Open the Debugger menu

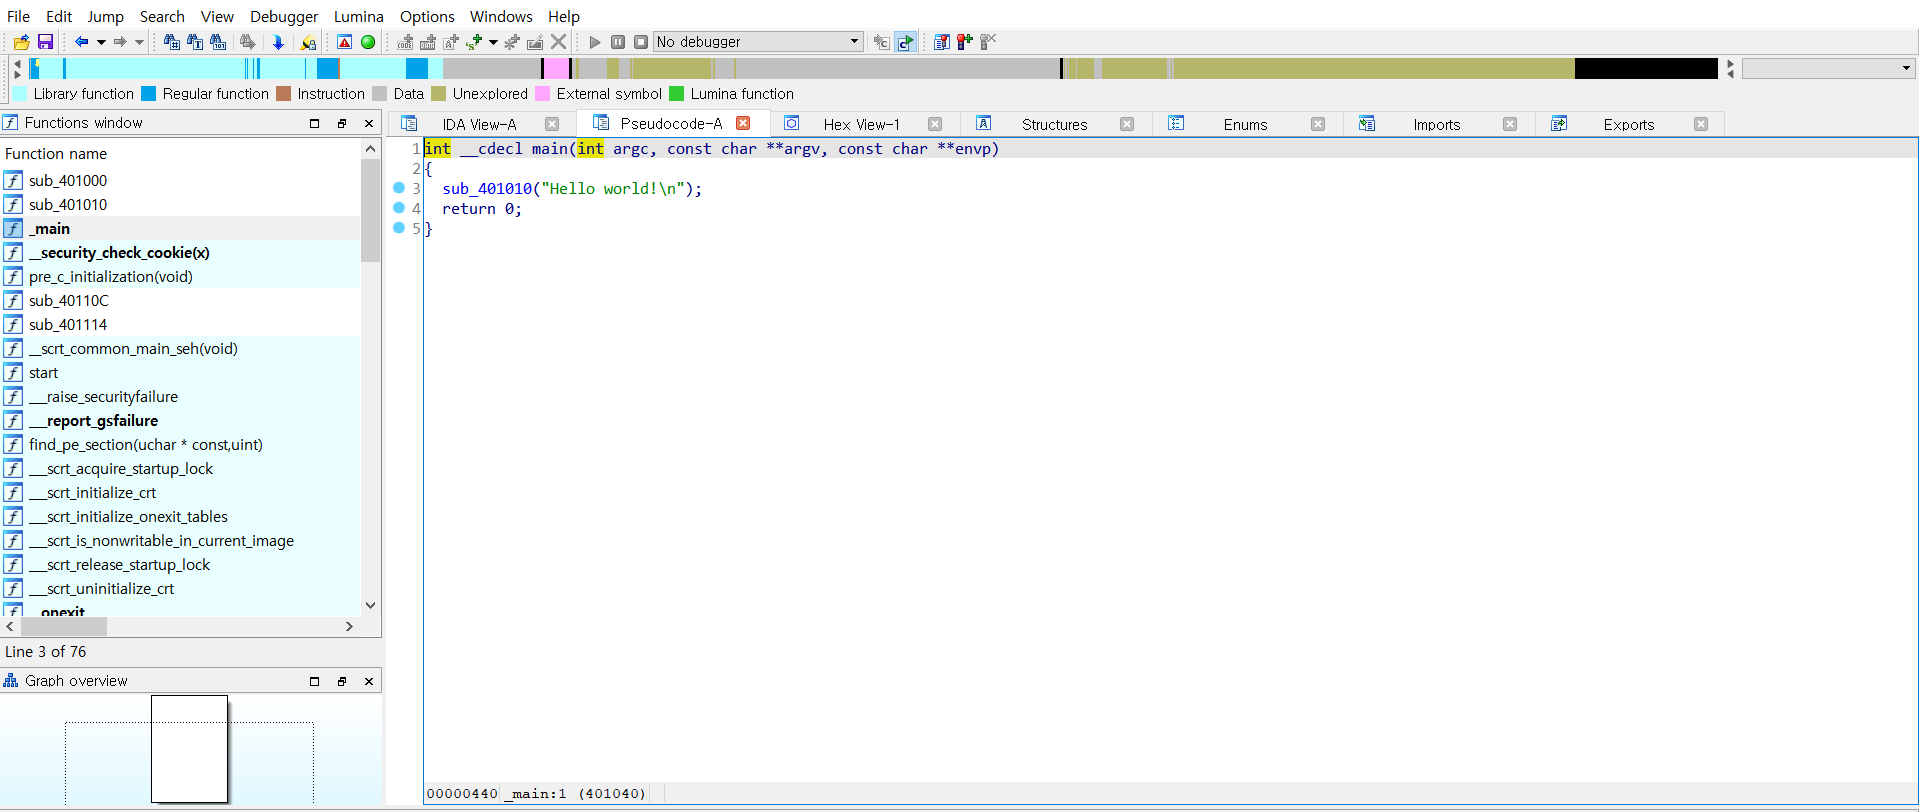click(284, 16)
